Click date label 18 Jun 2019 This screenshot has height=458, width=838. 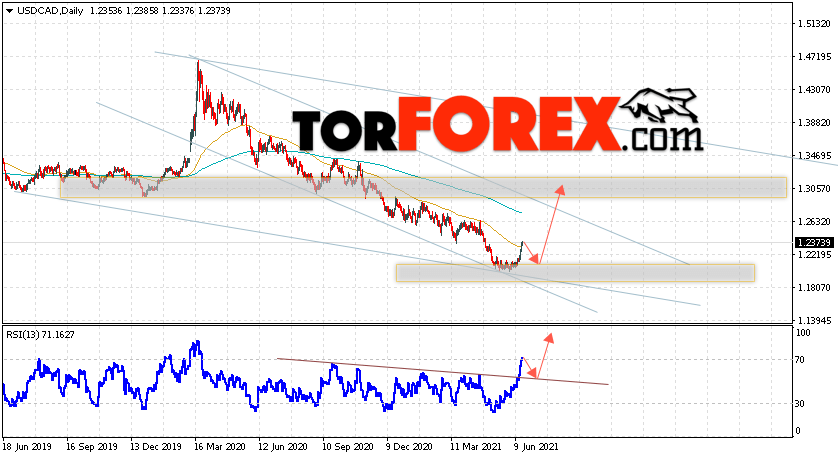25,447
